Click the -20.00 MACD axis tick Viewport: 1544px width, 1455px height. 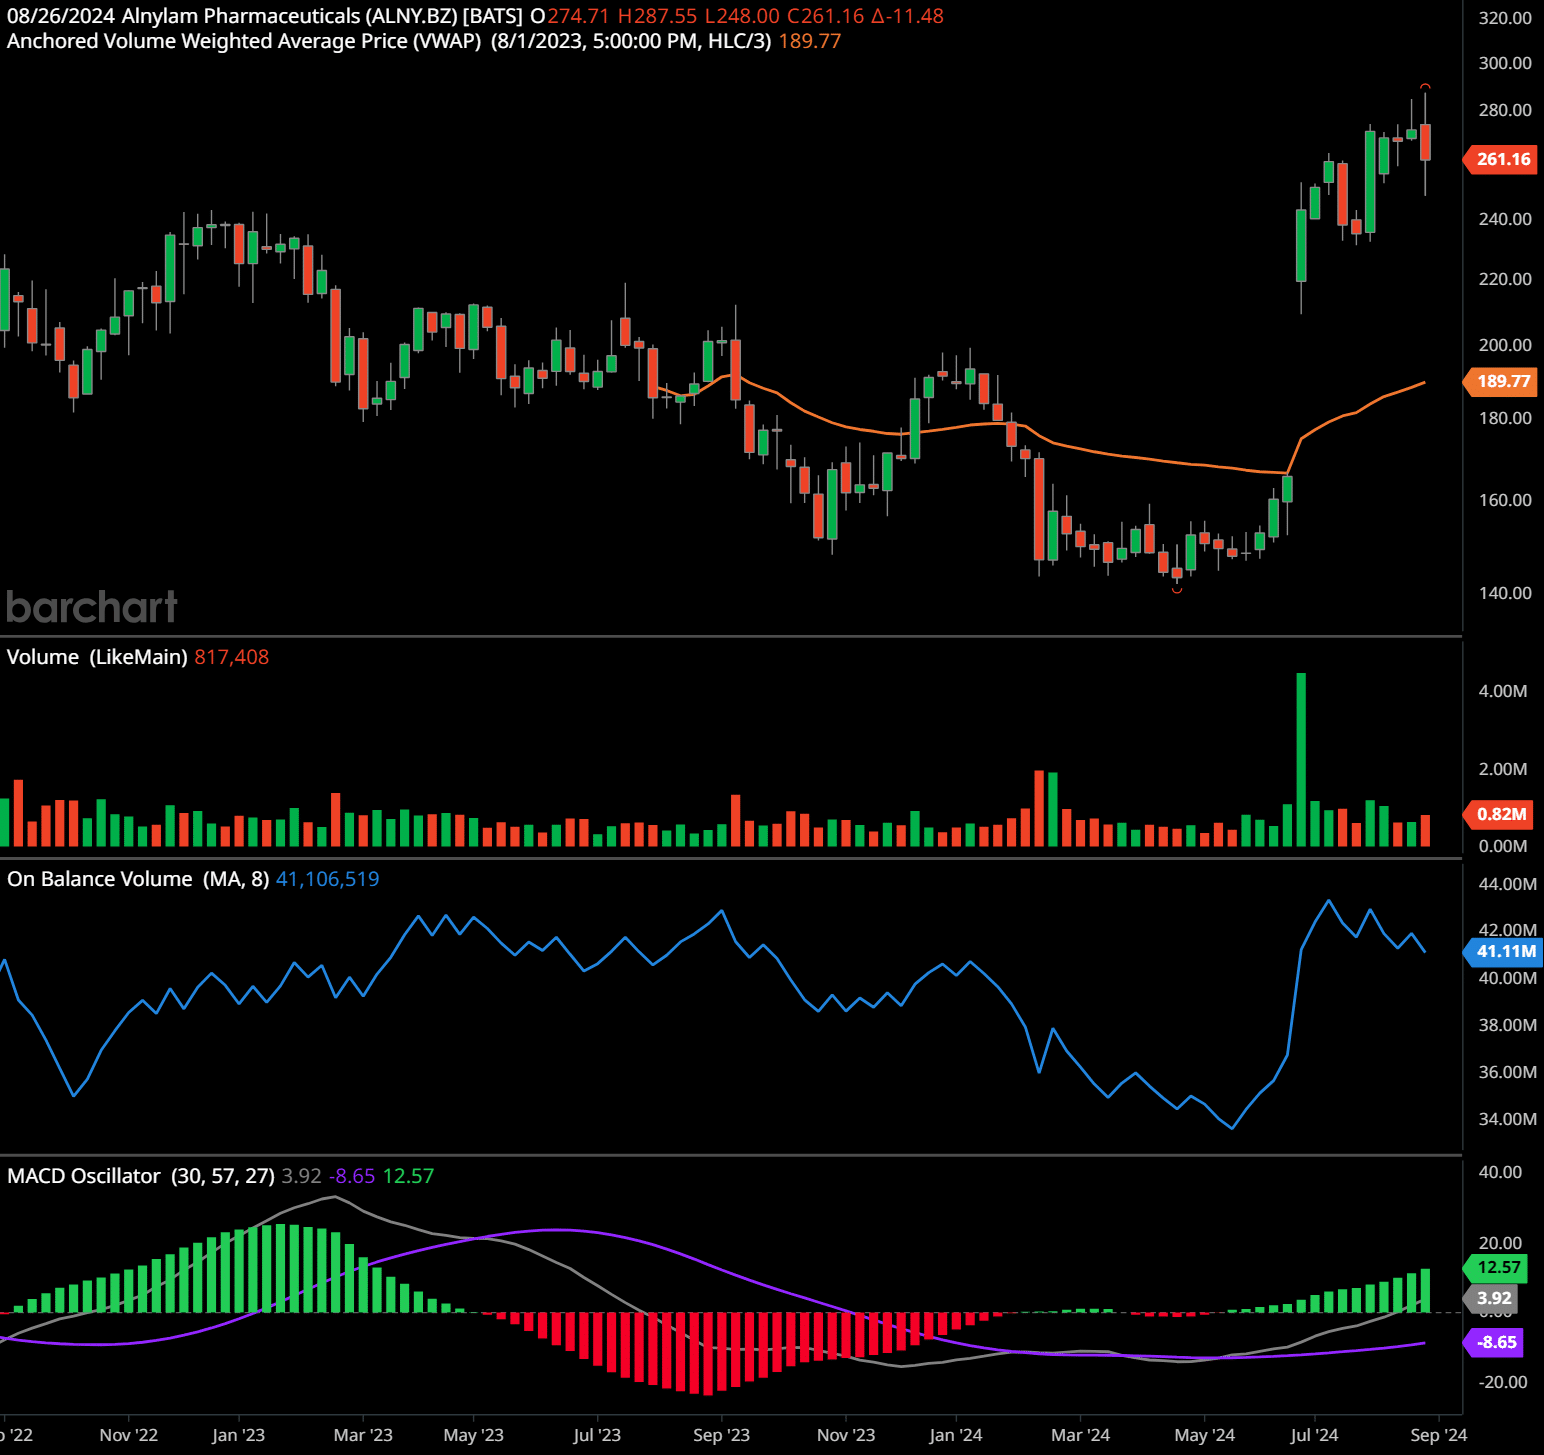click(1503, 1382)
